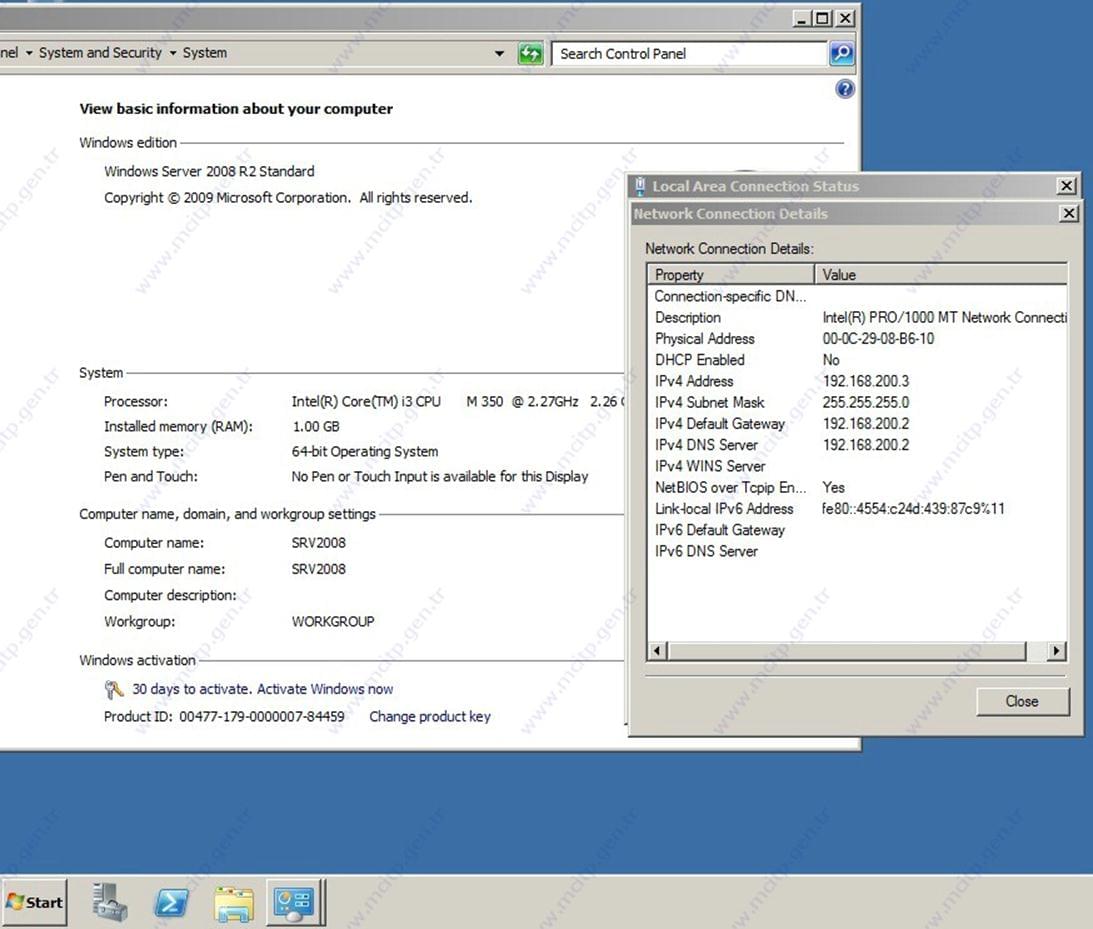Click Activate Windows now link
1093x929 pixels.
tap(325, 689)
